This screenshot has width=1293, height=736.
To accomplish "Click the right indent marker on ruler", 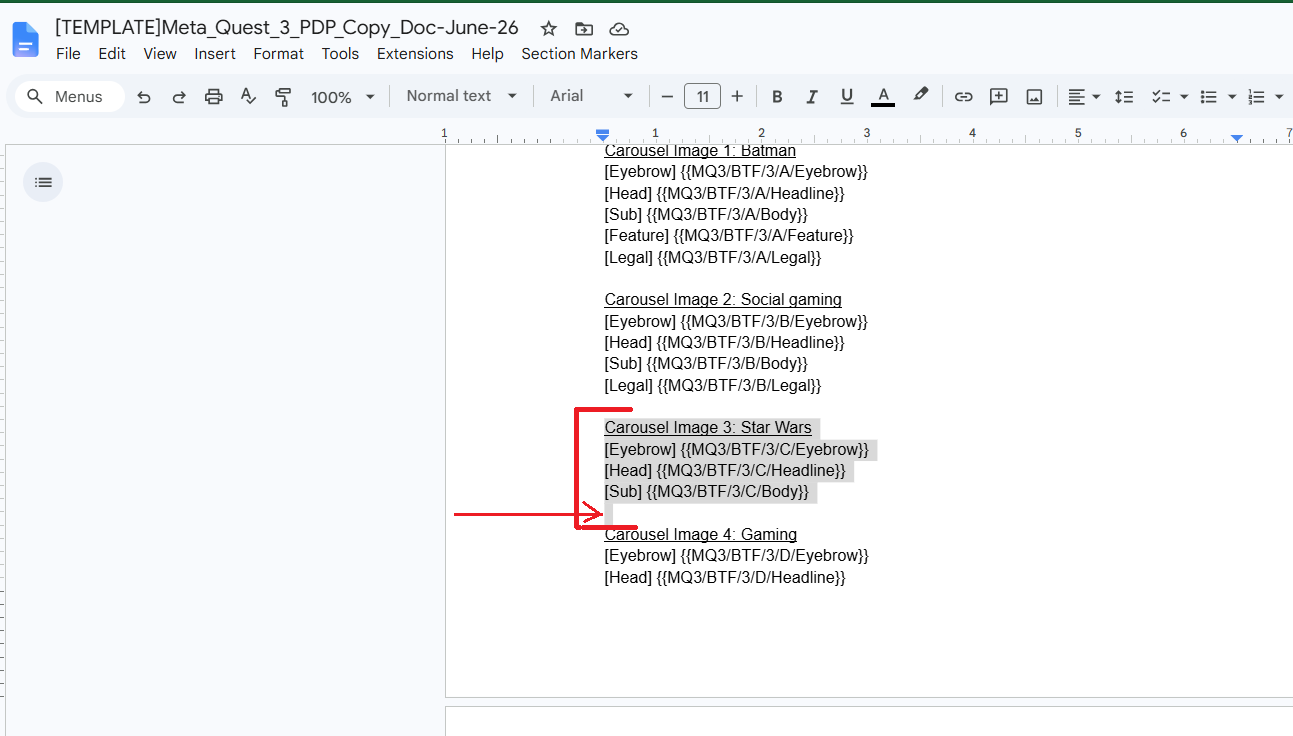I will 1237,137.
